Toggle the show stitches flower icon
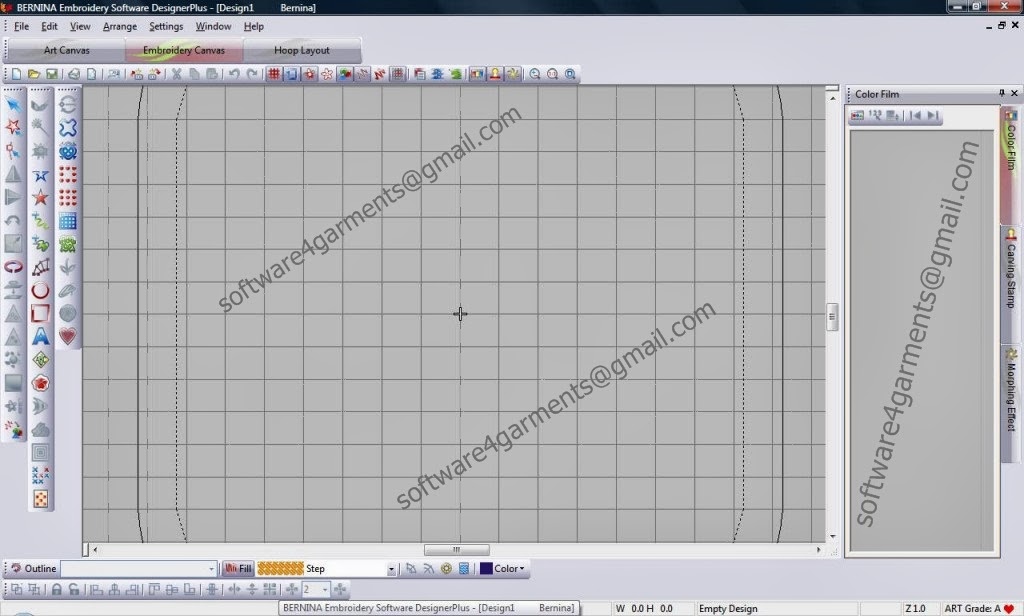Image resolution: width=1024 pixels, height=616 pixels. (310, 74)
